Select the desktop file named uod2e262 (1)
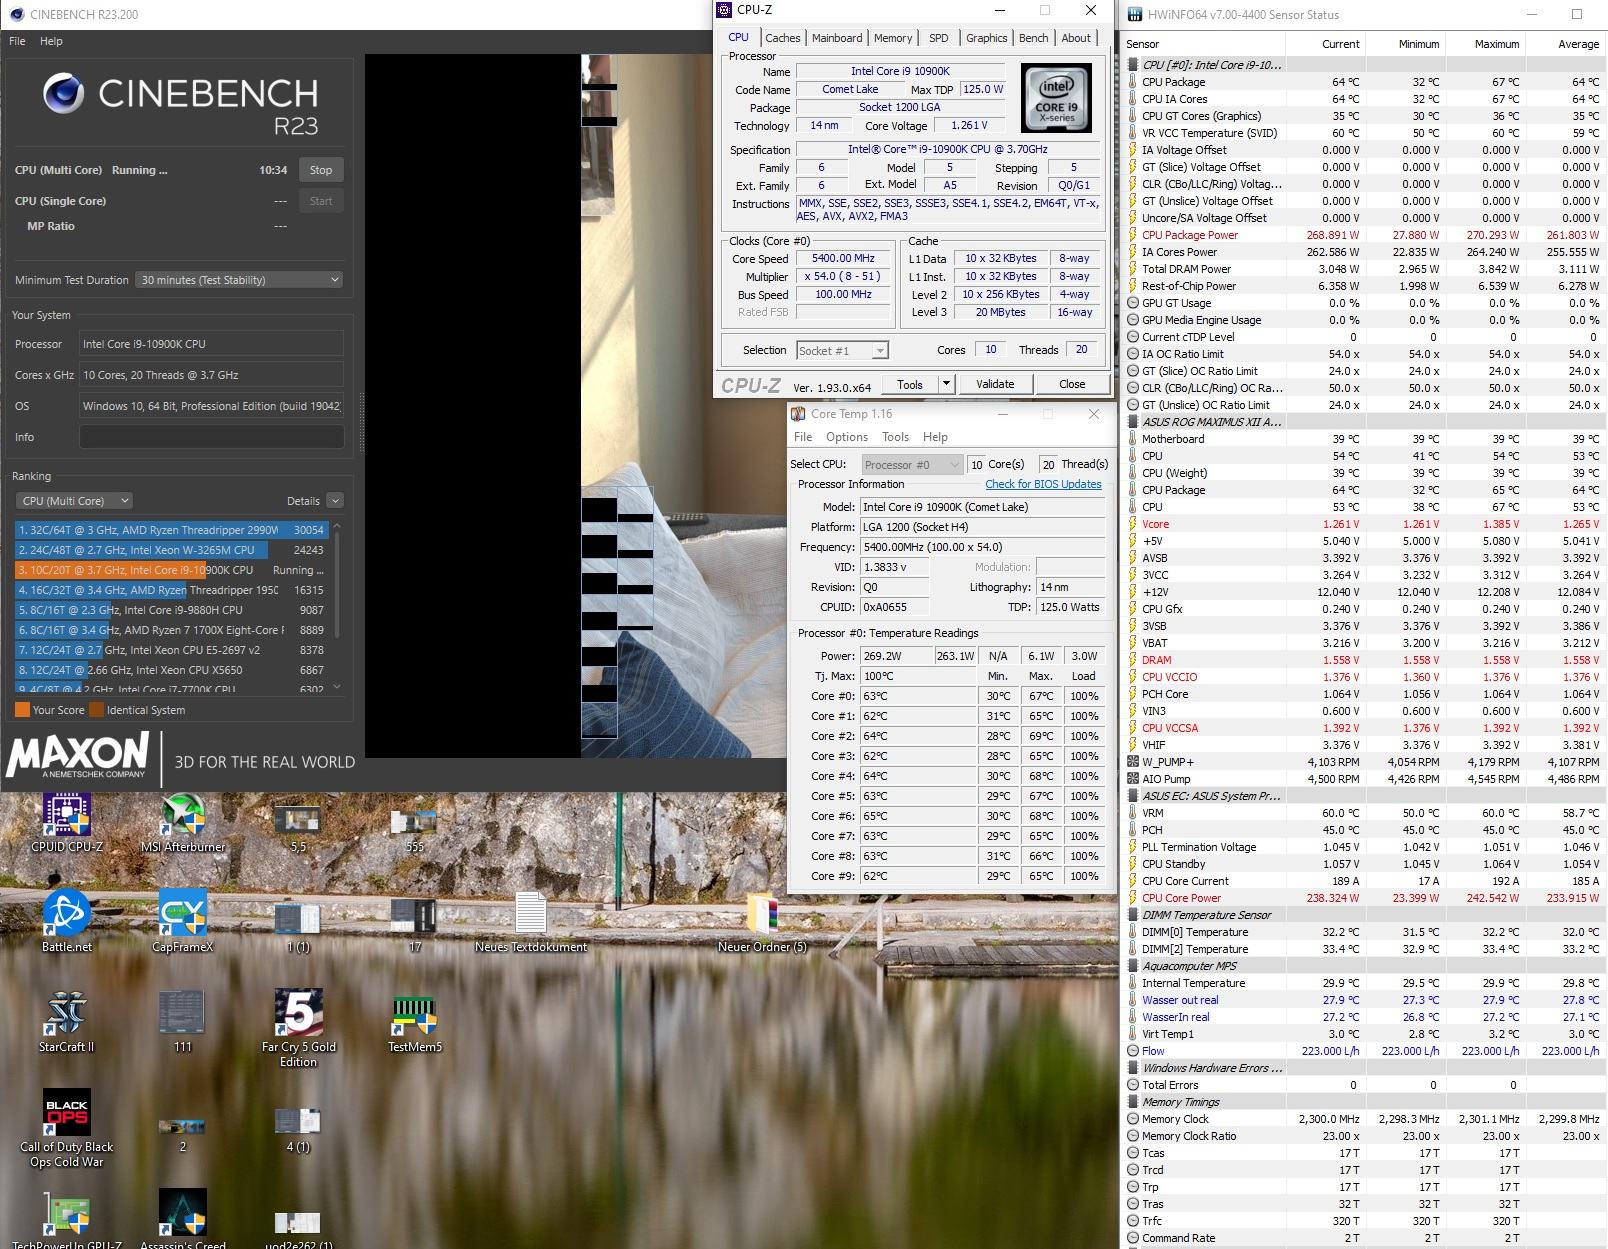 298,1230
